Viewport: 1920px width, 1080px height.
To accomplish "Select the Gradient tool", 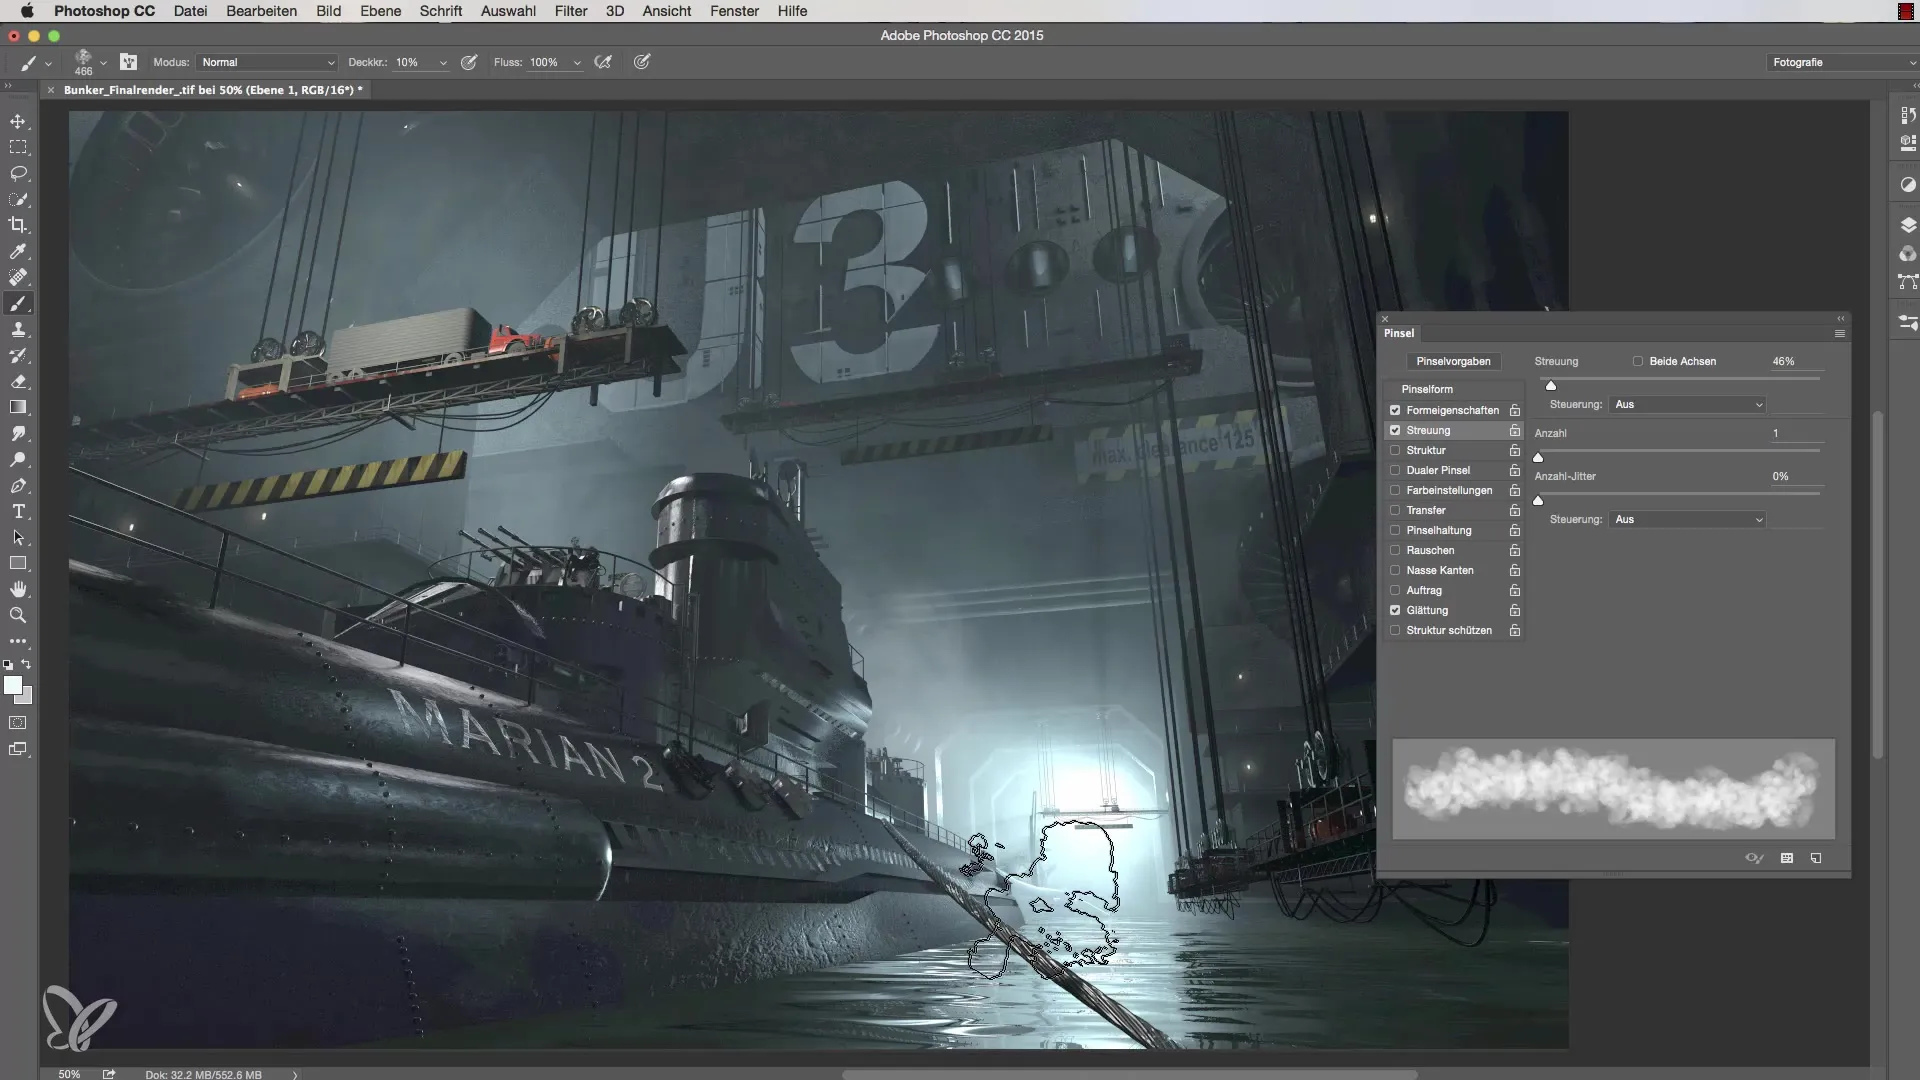I will coord(18,408).
